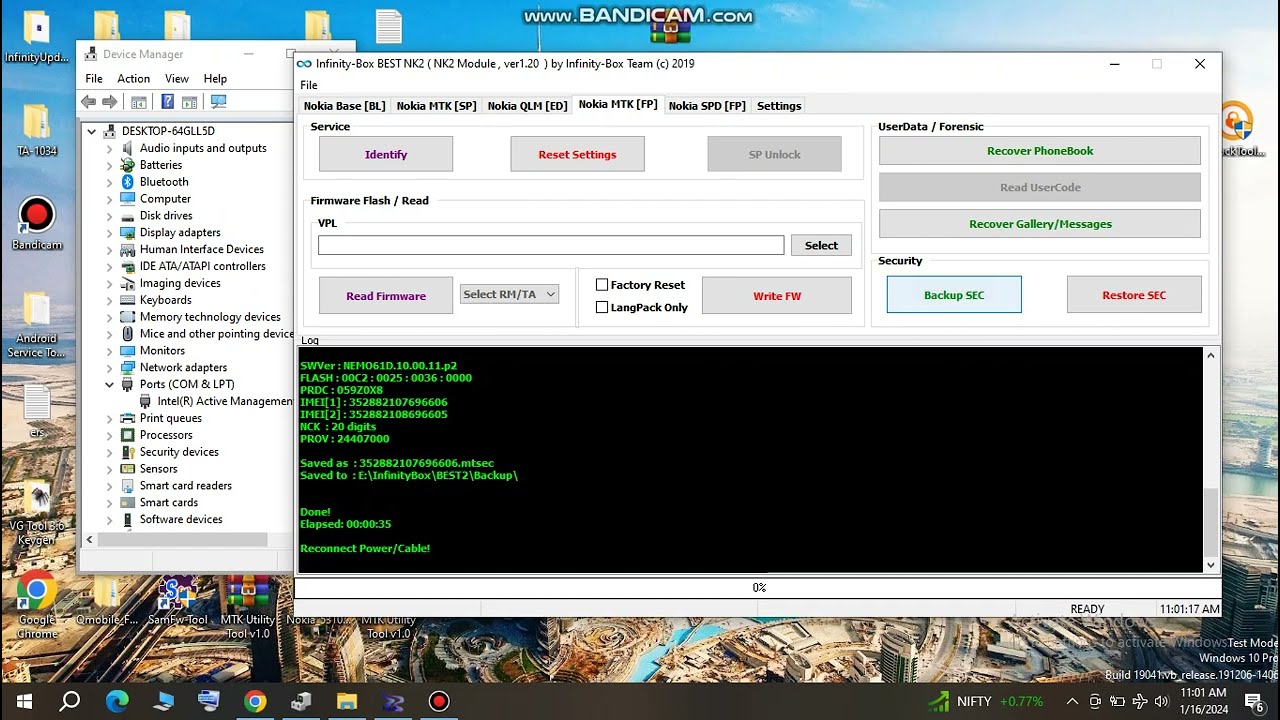Open the Settings tab in Infinity-Box
Viewport: 1280px width, 720px height.
point(779,106)
